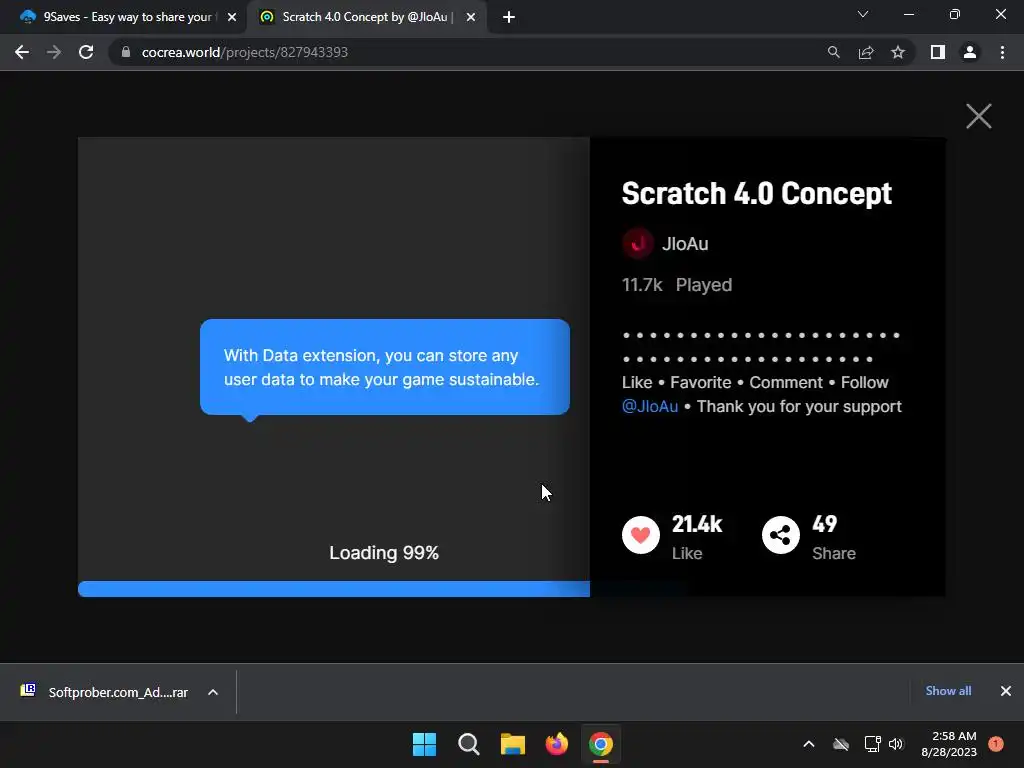Open the clock showing 2:58 AM
Image resolution: width=1024 pixels, height=768 pixels.
(949, 744)
